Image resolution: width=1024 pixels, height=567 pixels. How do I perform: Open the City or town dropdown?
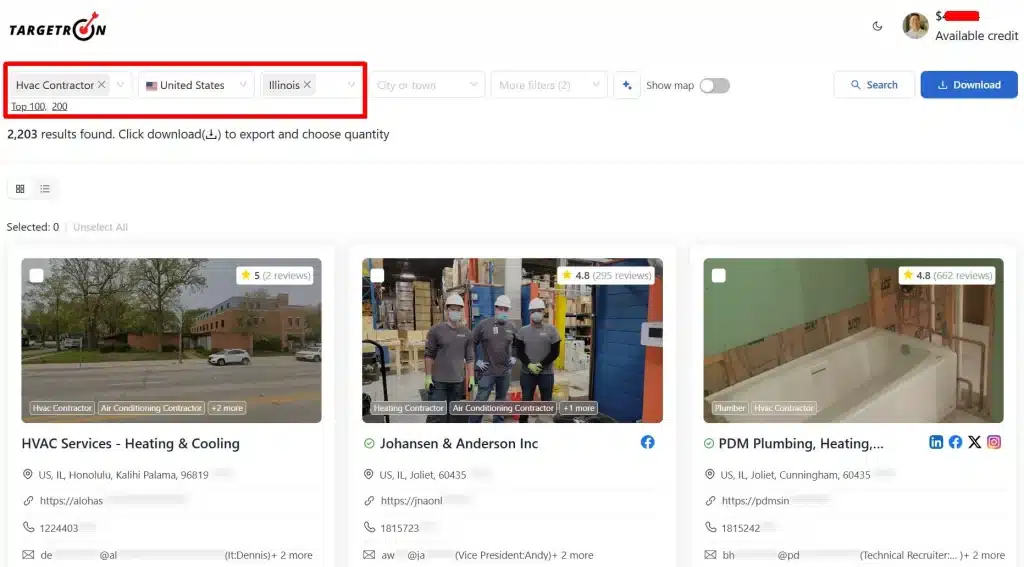pos(427,85)
